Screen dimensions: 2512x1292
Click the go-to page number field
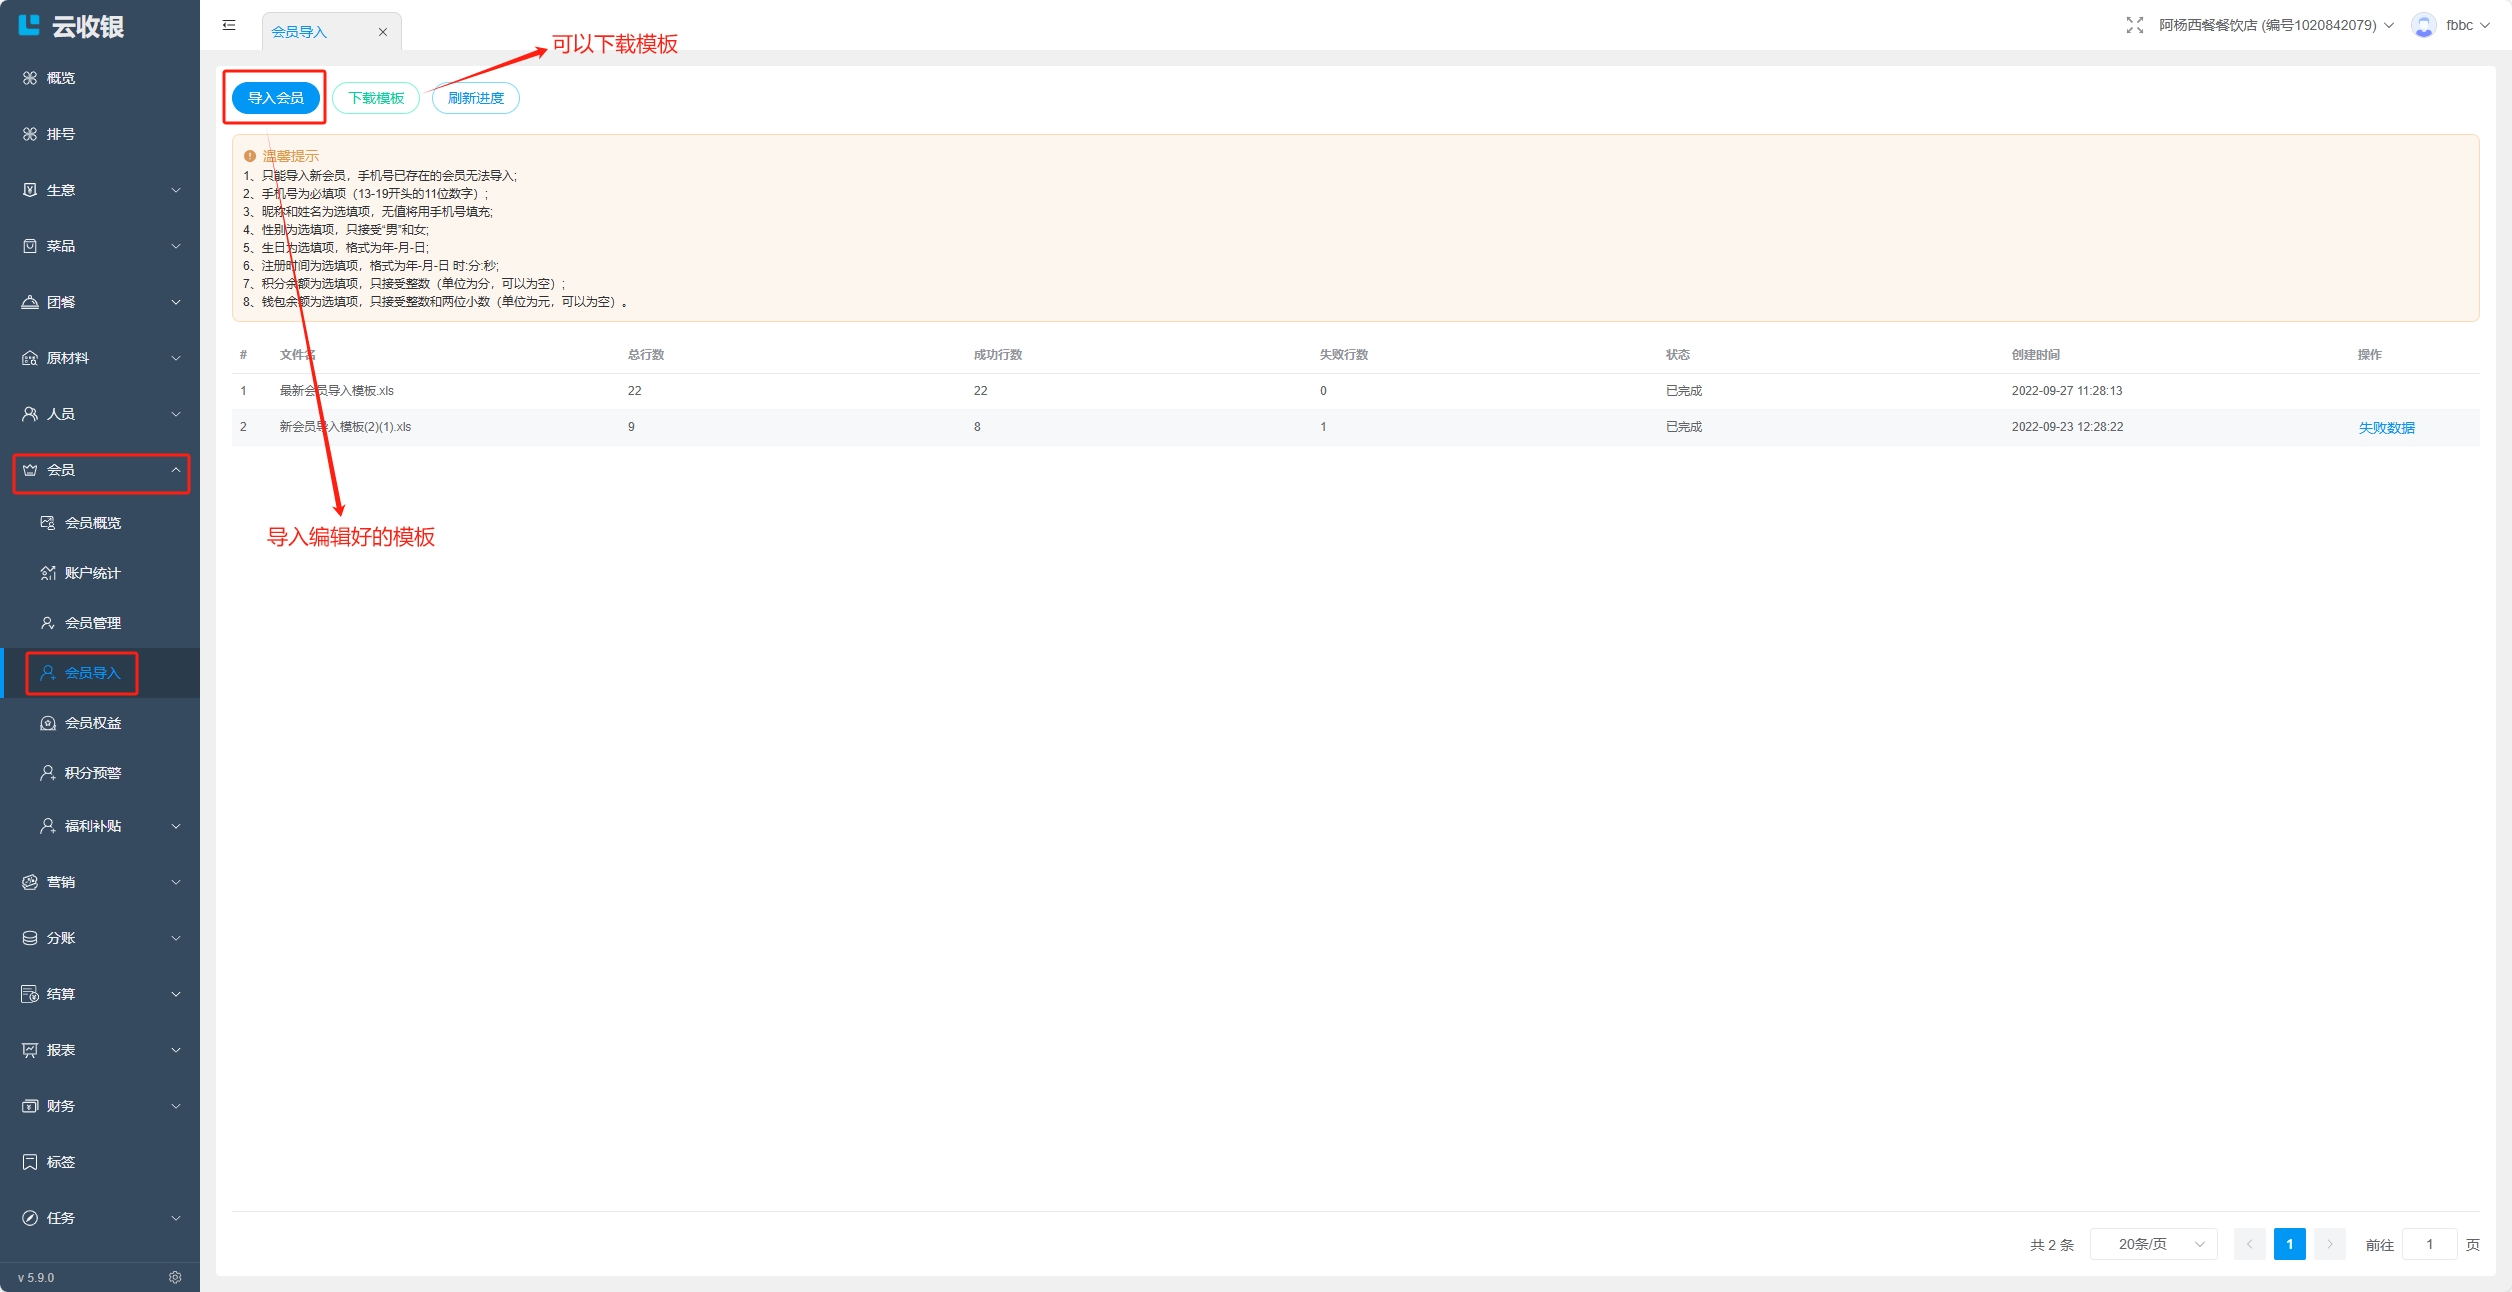click(2429, 1244)
